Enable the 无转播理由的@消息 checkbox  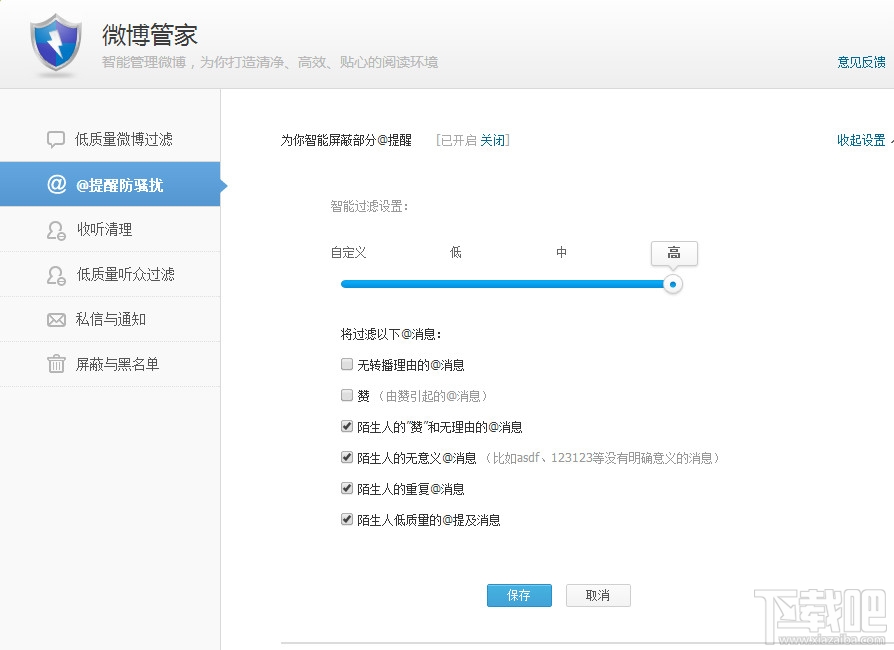pos(347,364)
